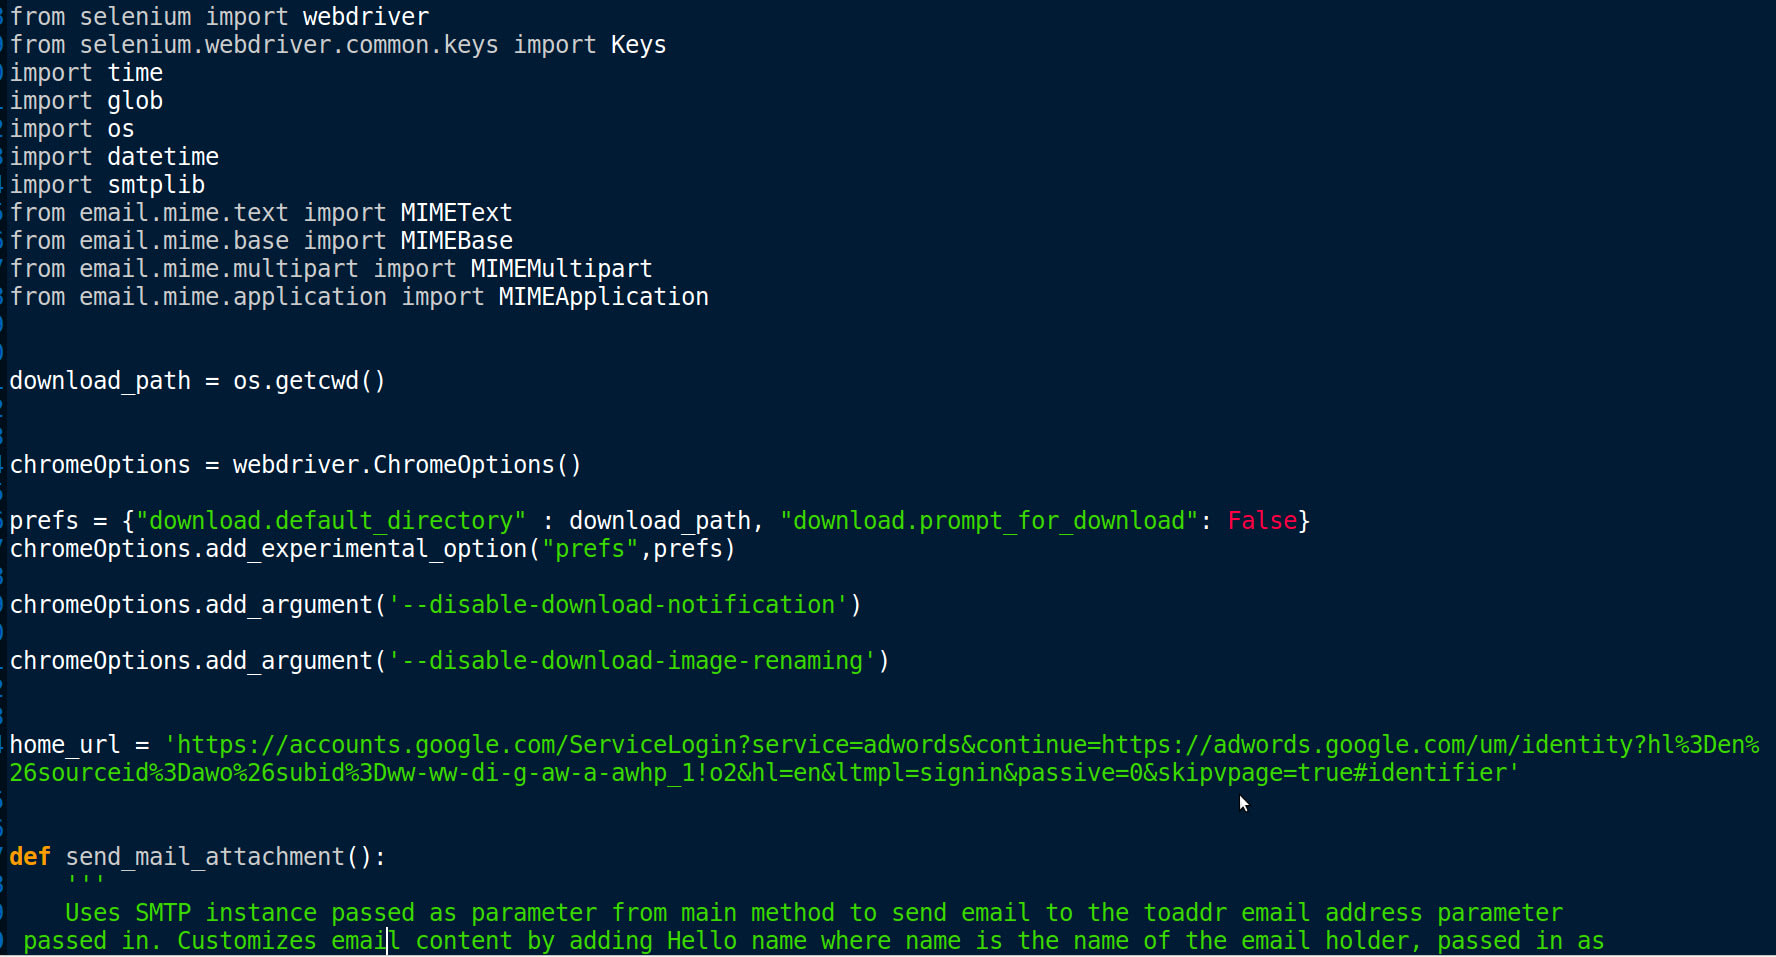Click the red 'False' value in prefs
This screenshot has height=957, width=1776.
[1262, 521]
